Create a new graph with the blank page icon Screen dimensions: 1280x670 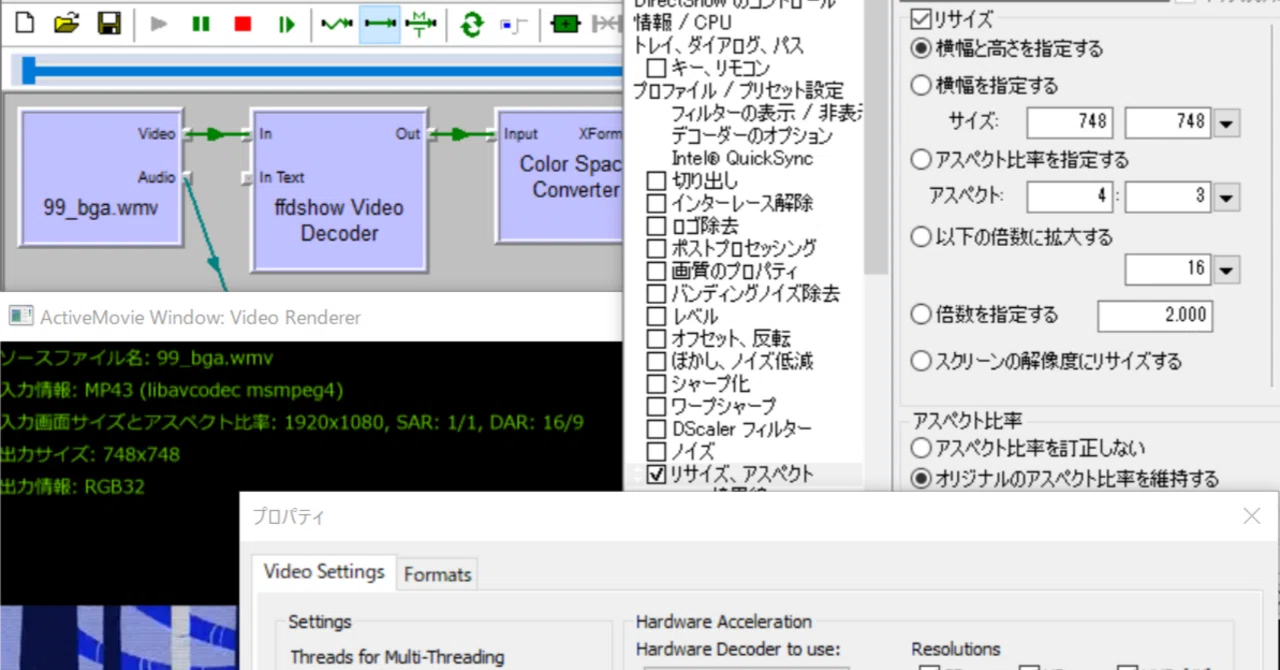25,23
